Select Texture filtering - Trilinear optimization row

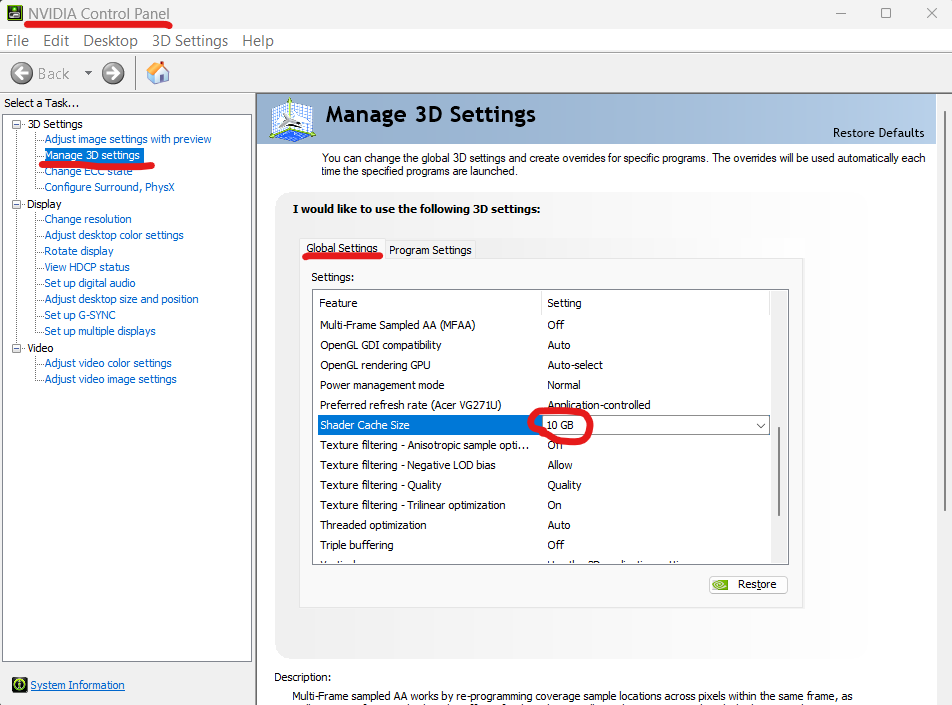(543, 505)
